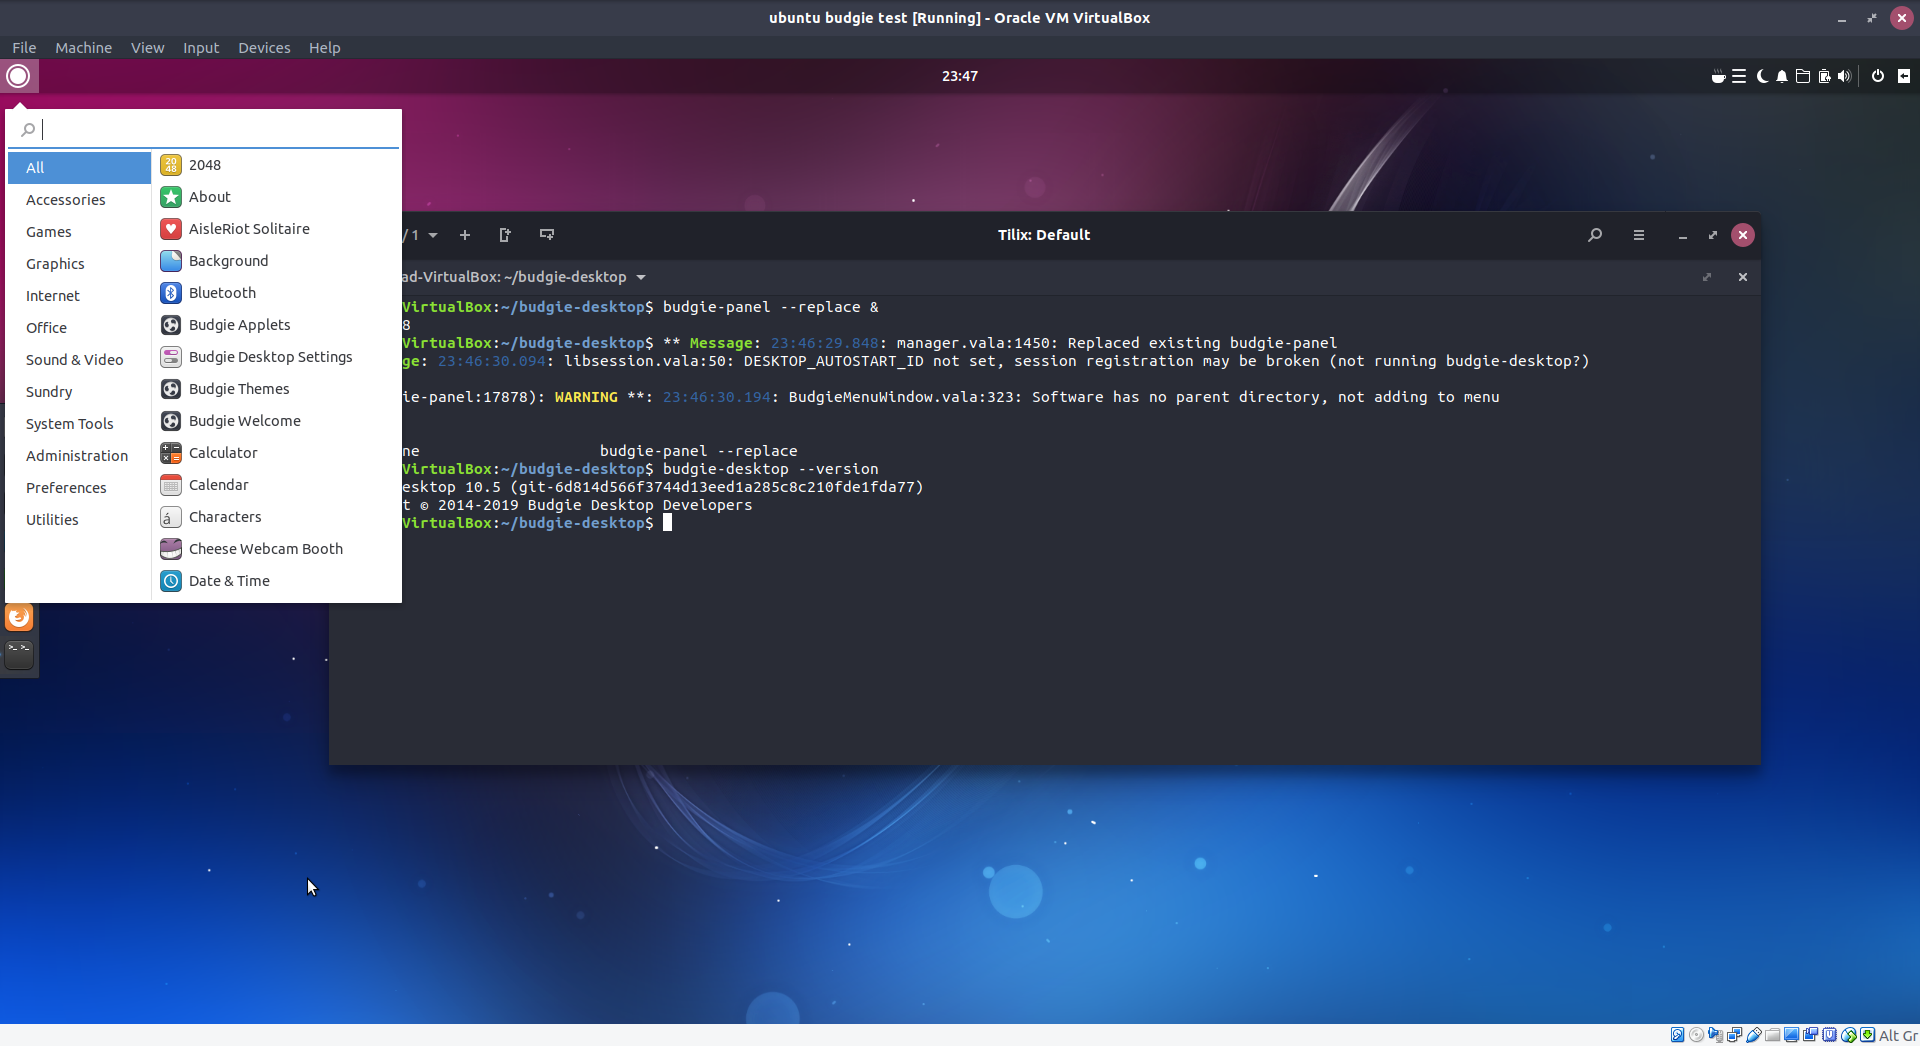Viewport: 1920px width, 1046px height.
Task: Open Bluetooth from the app list
Action: 222,293
